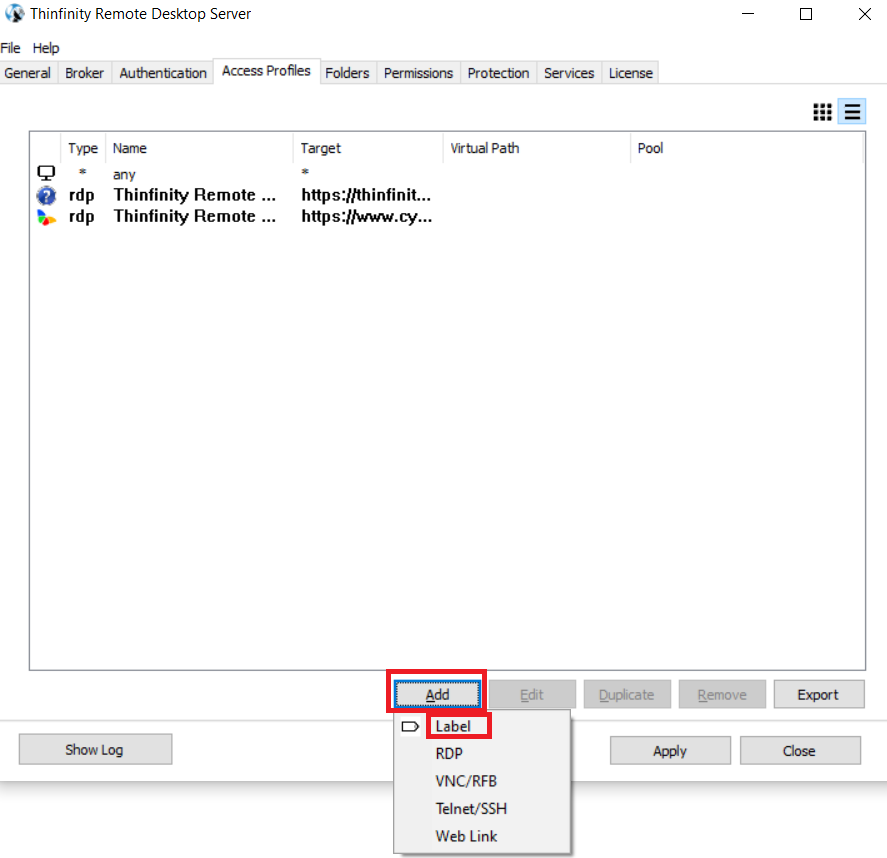Open the File menu
The width and height of the screenshot is (887, 858).
[x=10, y=47]
